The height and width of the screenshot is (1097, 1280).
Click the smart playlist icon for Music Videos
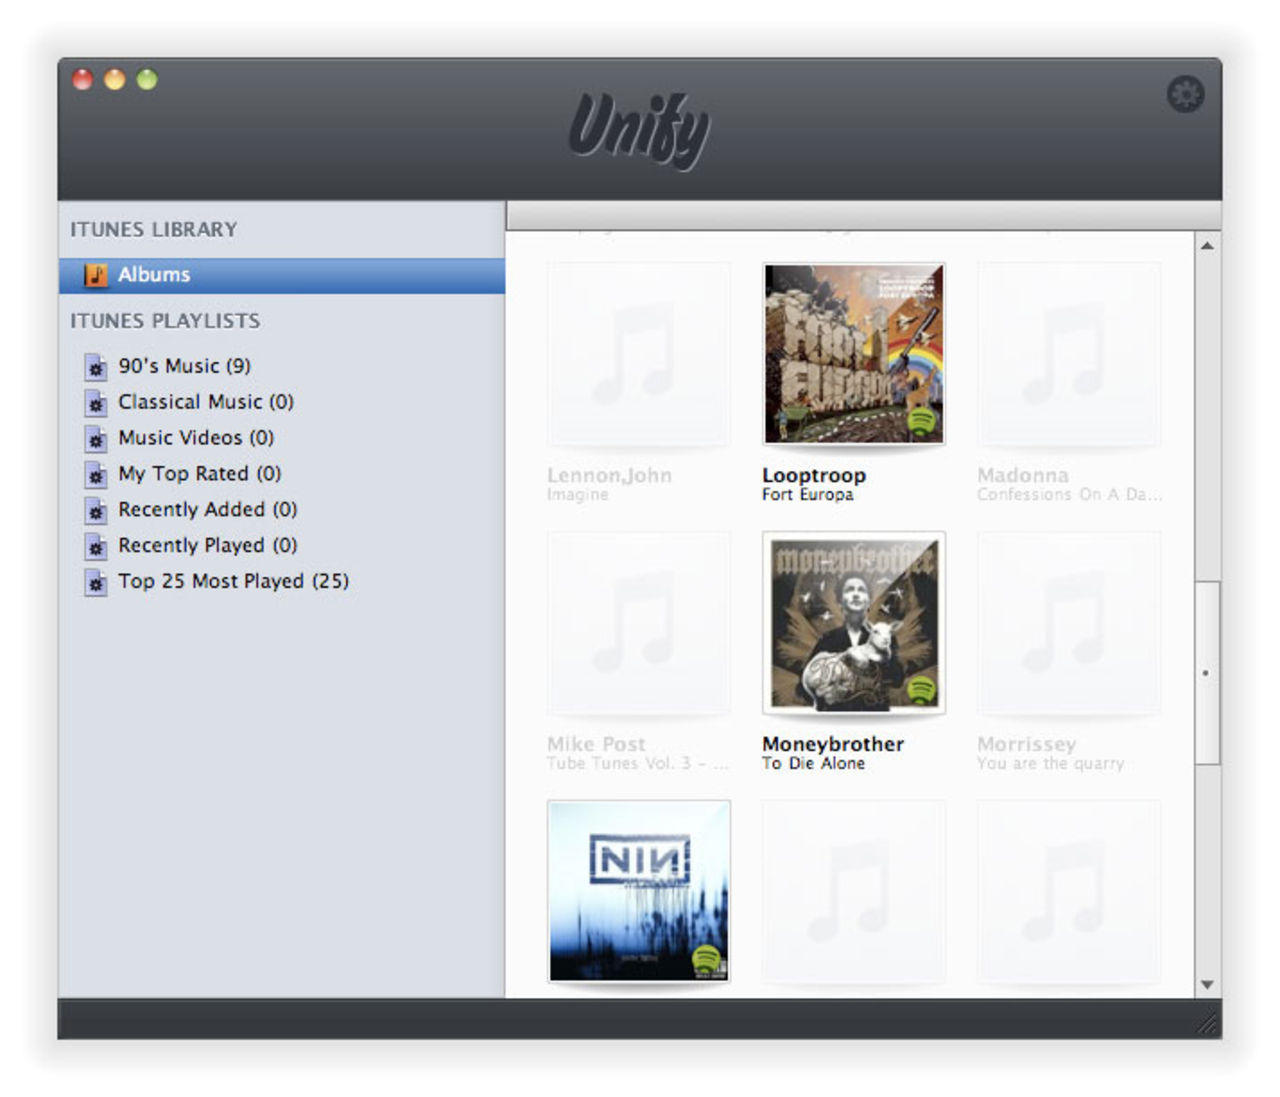pos(97,438)
